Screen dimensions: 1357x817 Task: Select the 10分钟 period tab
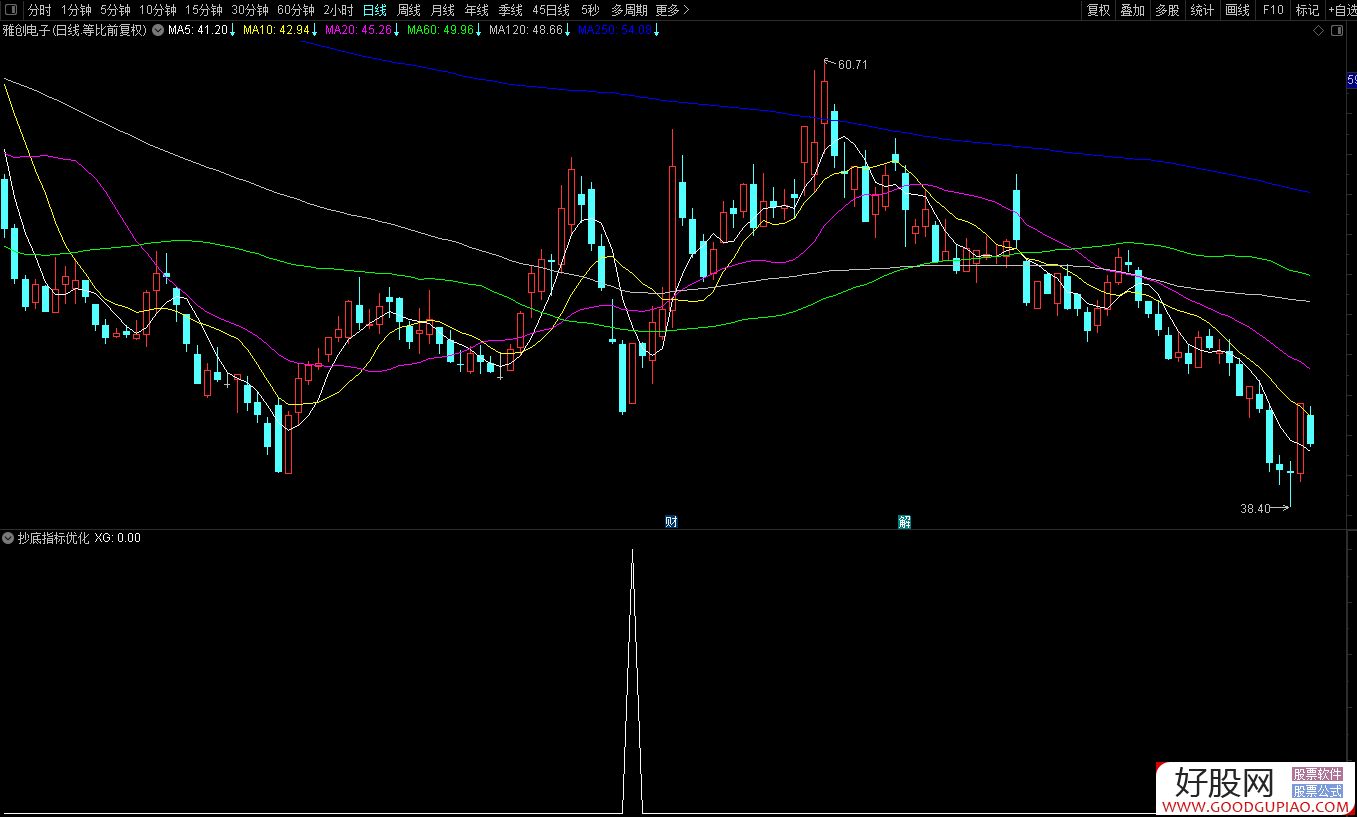[158, 10]
